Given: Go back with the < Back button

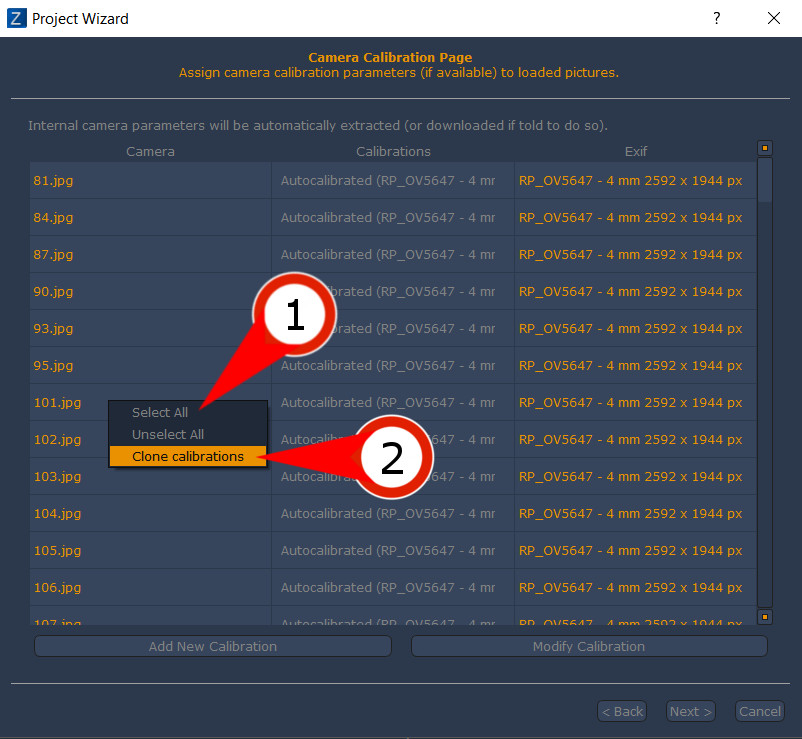Looking at the screenshot, I should point(621,711).
